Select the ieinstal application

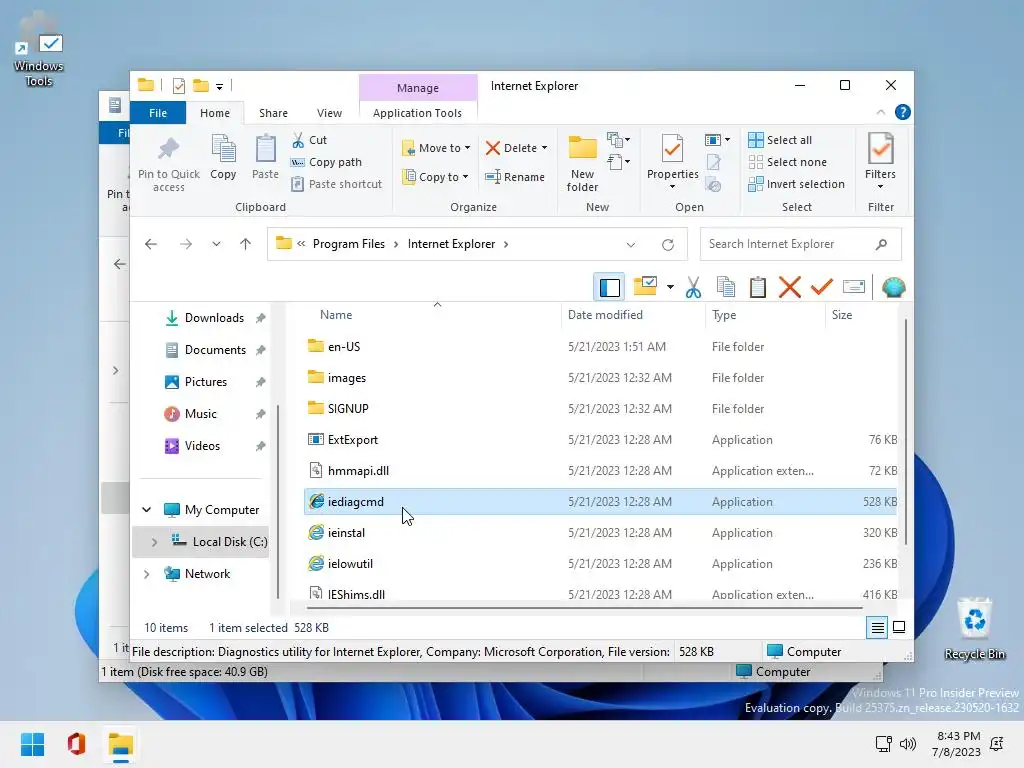[x=600, y=533]
